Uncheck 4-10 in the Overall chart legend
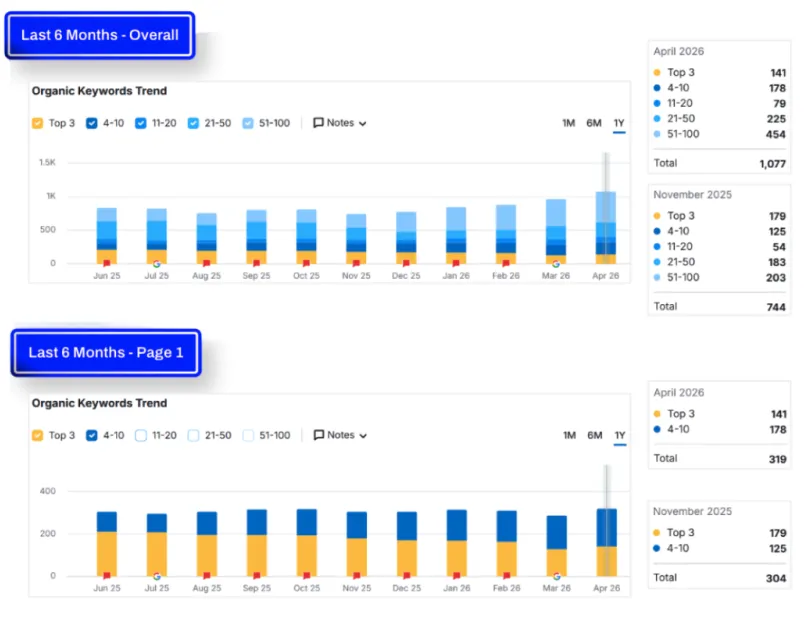Viewport: 810px width, 640px height. [x=91, y=123]
